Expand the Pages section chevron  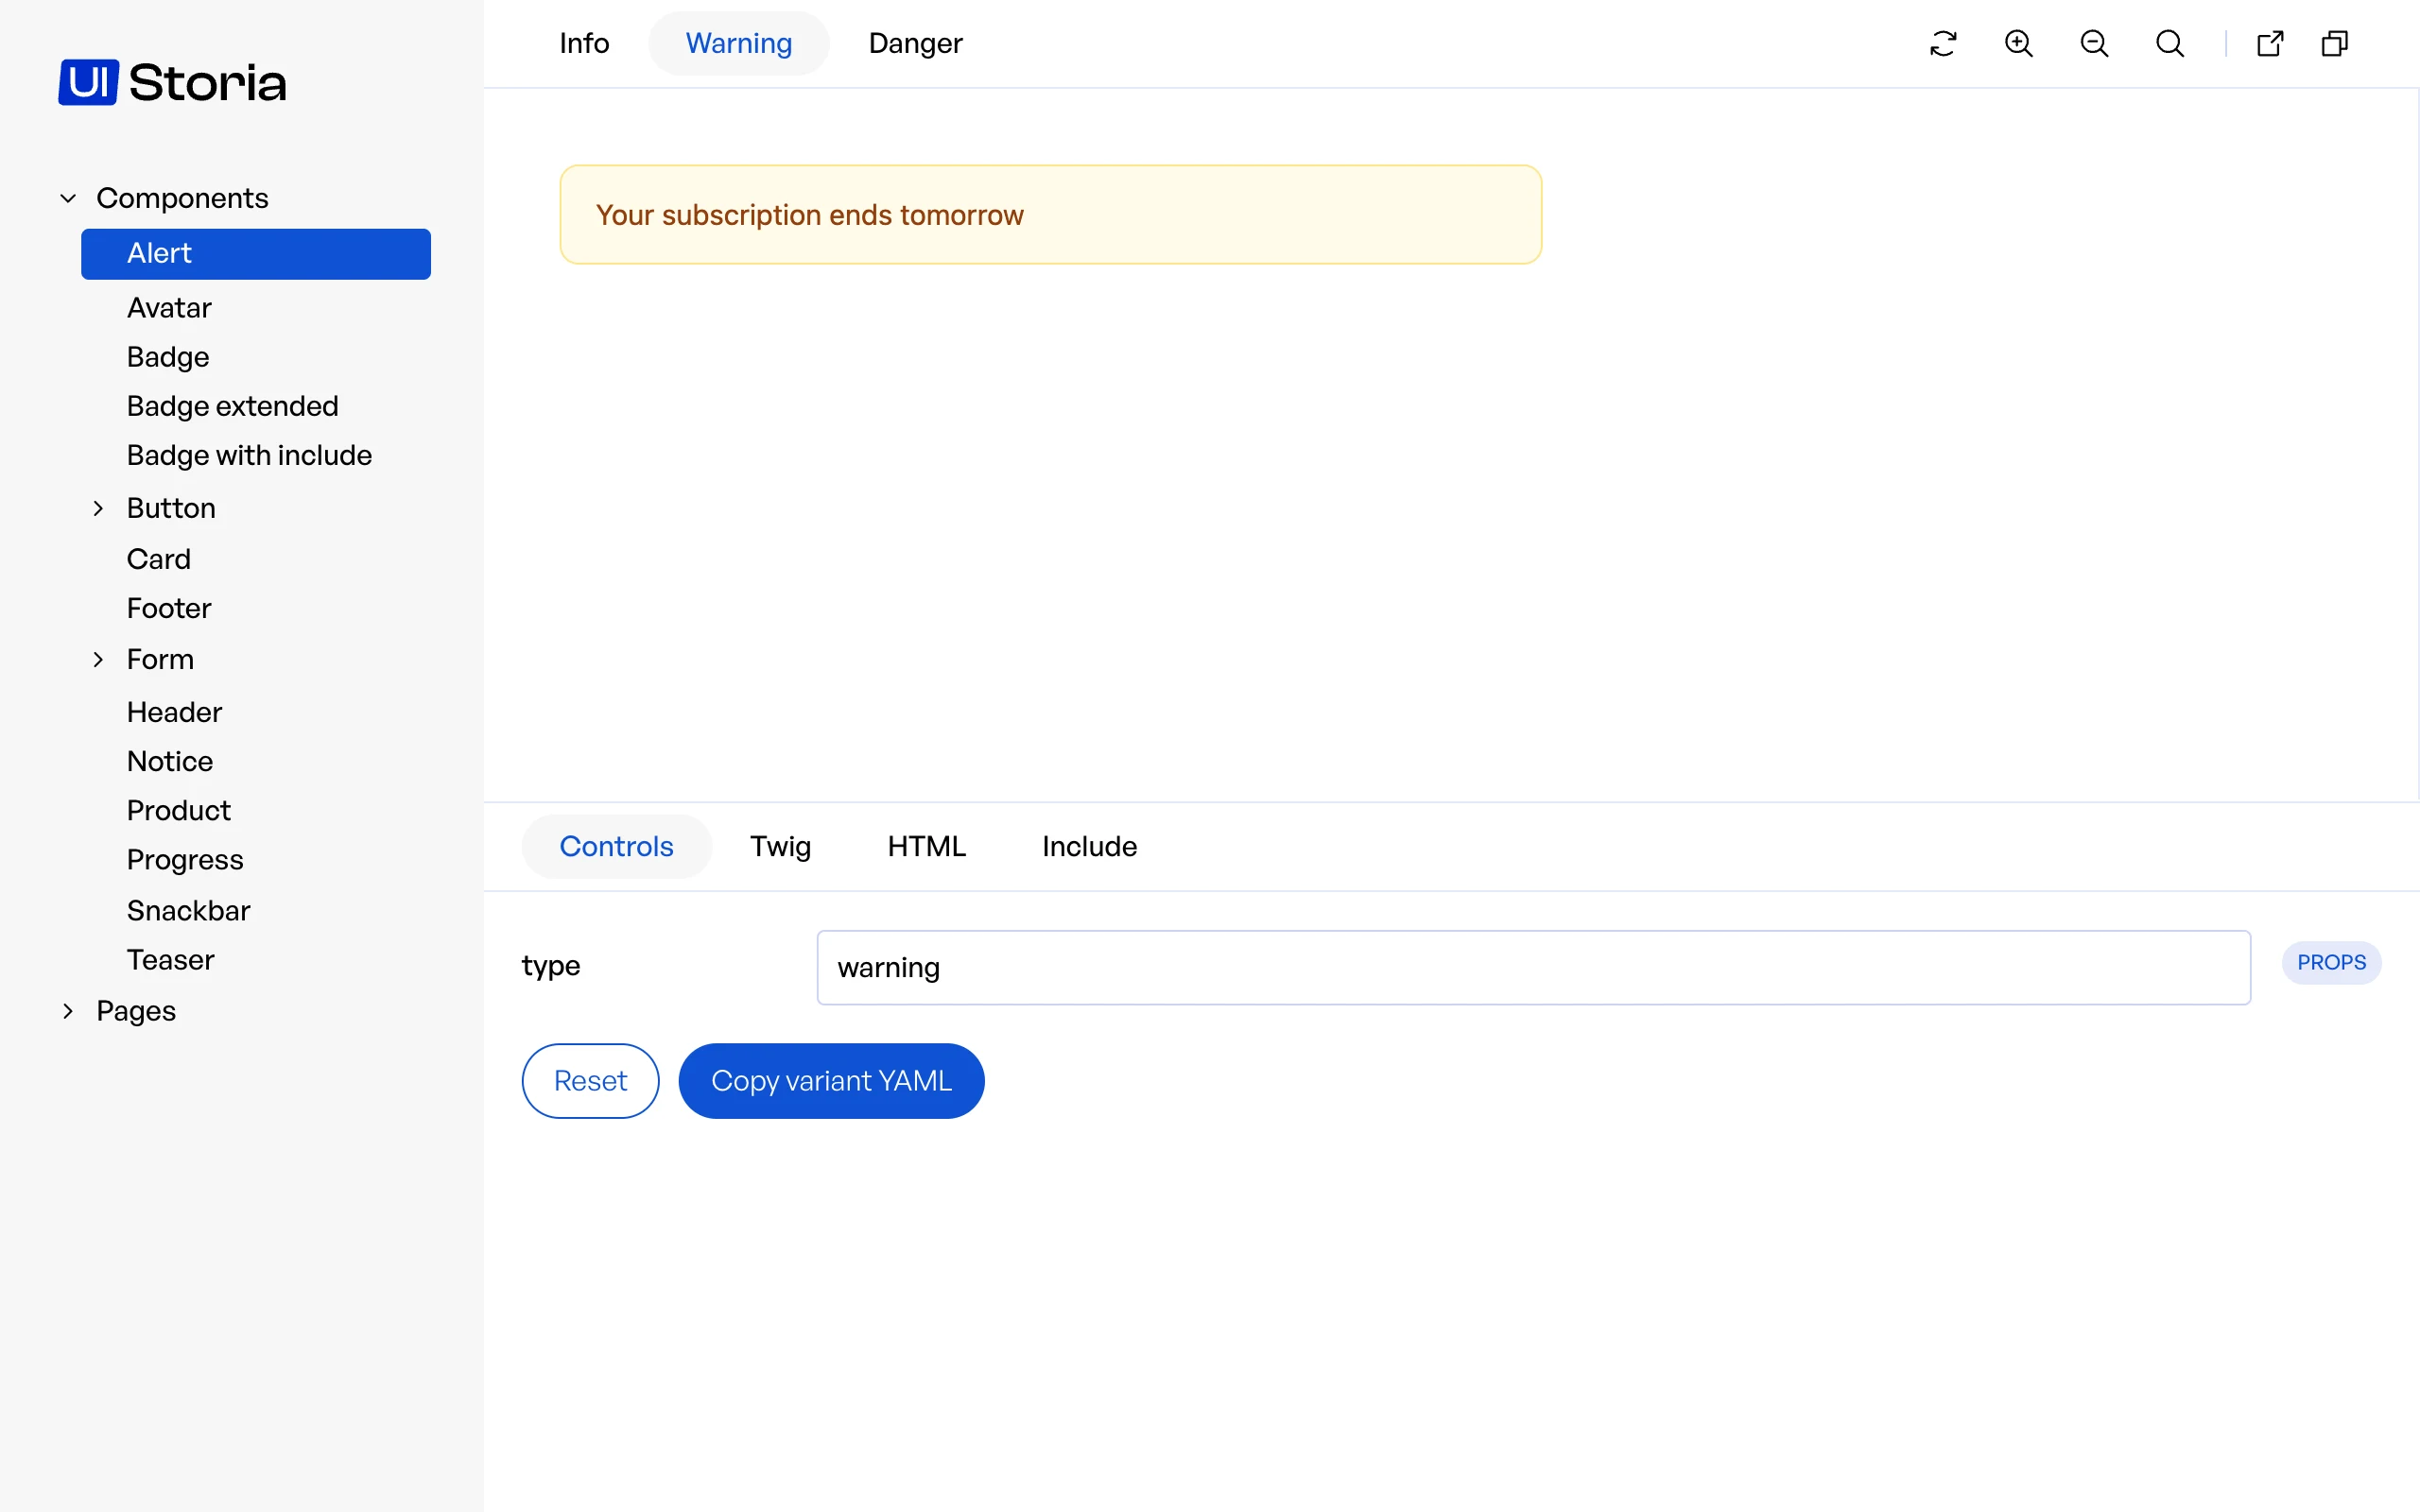(x=68, y=1011)
